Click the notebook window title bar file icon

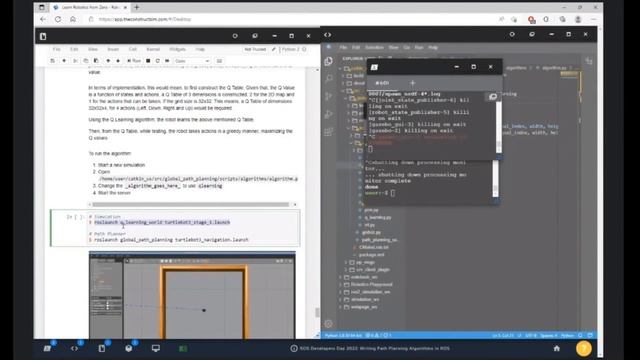tap(43, 36)
